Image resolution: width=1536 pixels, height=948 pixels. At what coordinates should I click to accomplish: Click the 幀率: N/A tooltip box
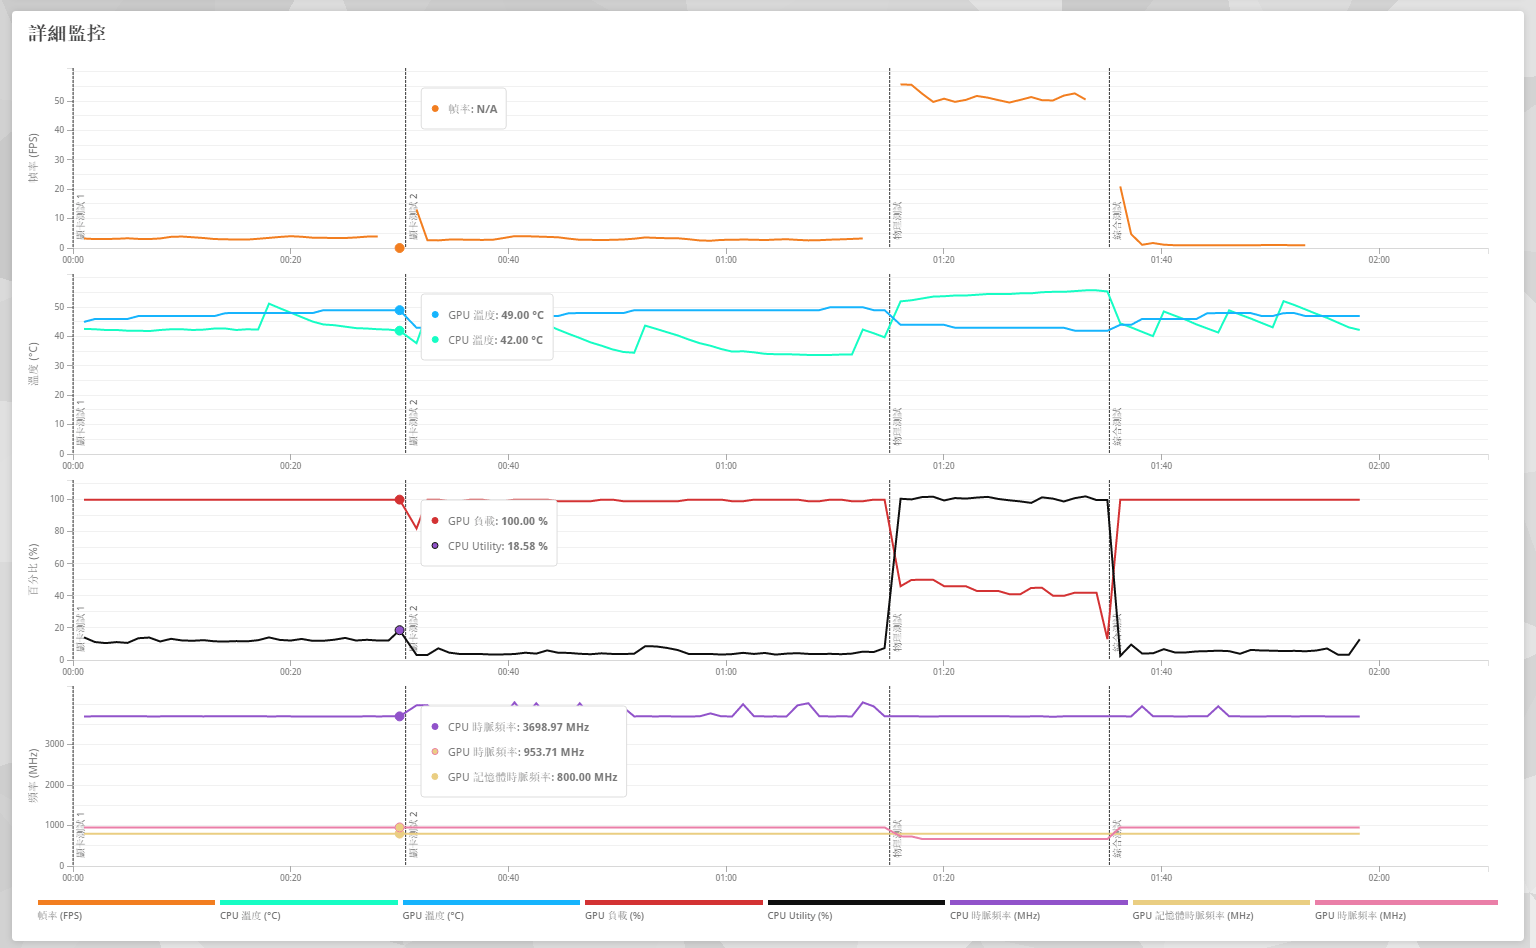click(x=464, y=109)
